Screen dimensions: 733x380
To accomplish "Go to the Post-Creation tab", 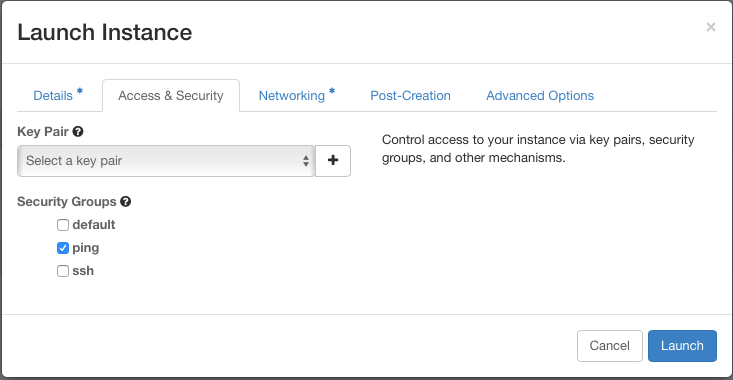I will pos(410,95).
